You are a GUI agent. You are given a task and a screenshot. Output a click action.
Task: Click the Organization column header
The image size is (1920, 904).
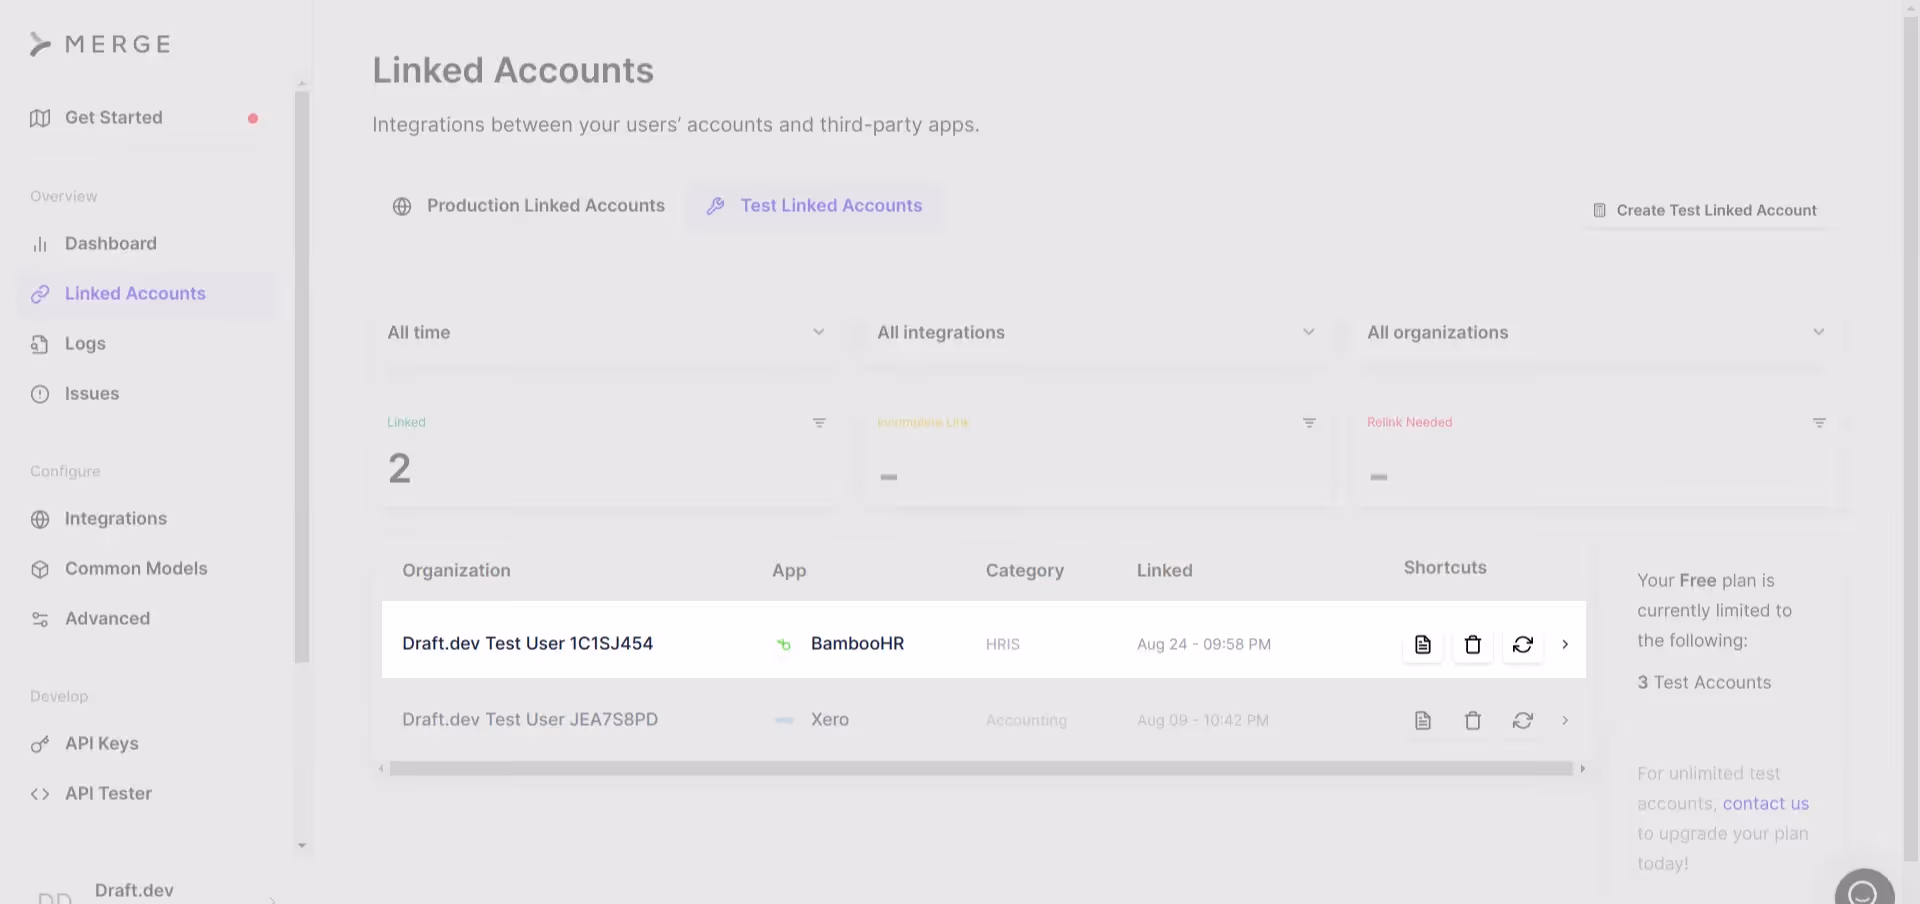456,571
